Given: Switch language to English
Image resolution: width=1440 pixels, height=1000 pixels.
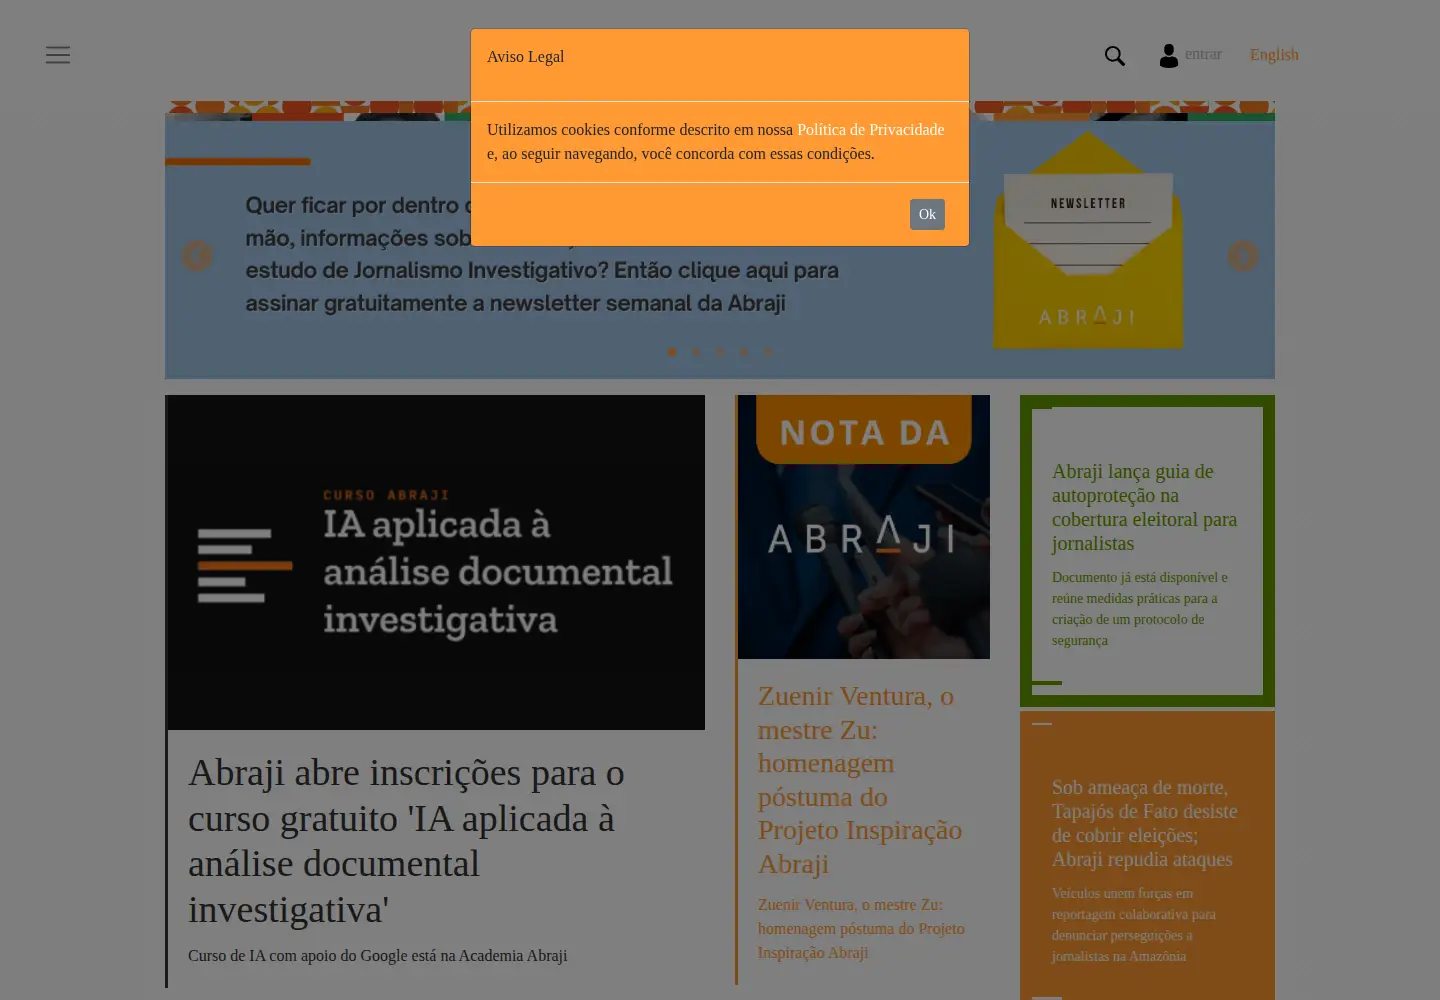Looking at the screenshot, I should click(x=1274, y=55).
